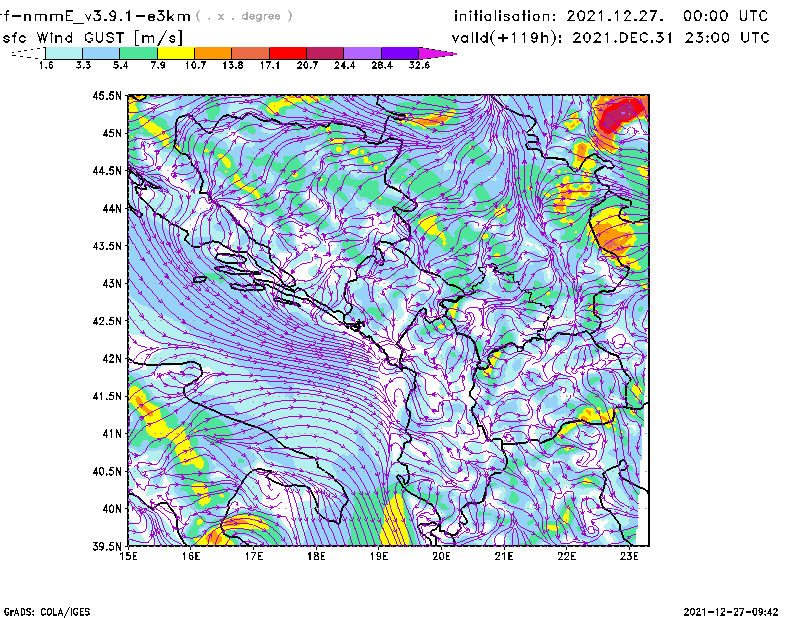Click the dashed white legend start arrow
This screenshot has width=800, height=618.
[x=28, y=53]
